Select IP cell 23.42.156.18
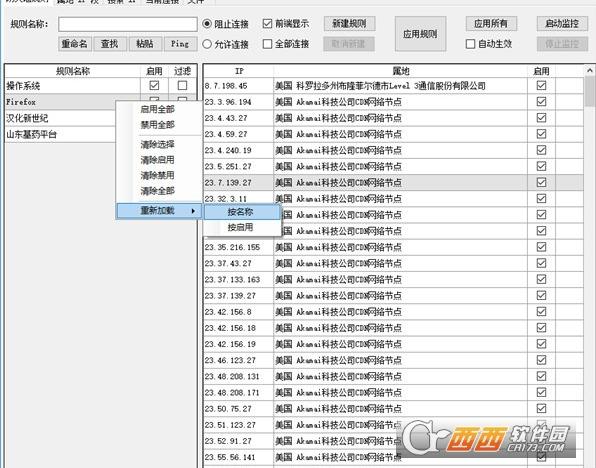The height and width of the screenshot is (468, 596). click(239, 328)
